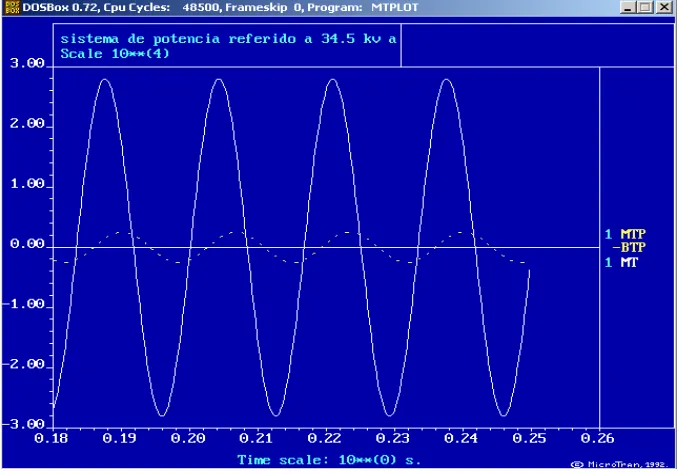Click the 0.21 time axis label
This screenshot has height=474, width=682.
pos(256,438)
